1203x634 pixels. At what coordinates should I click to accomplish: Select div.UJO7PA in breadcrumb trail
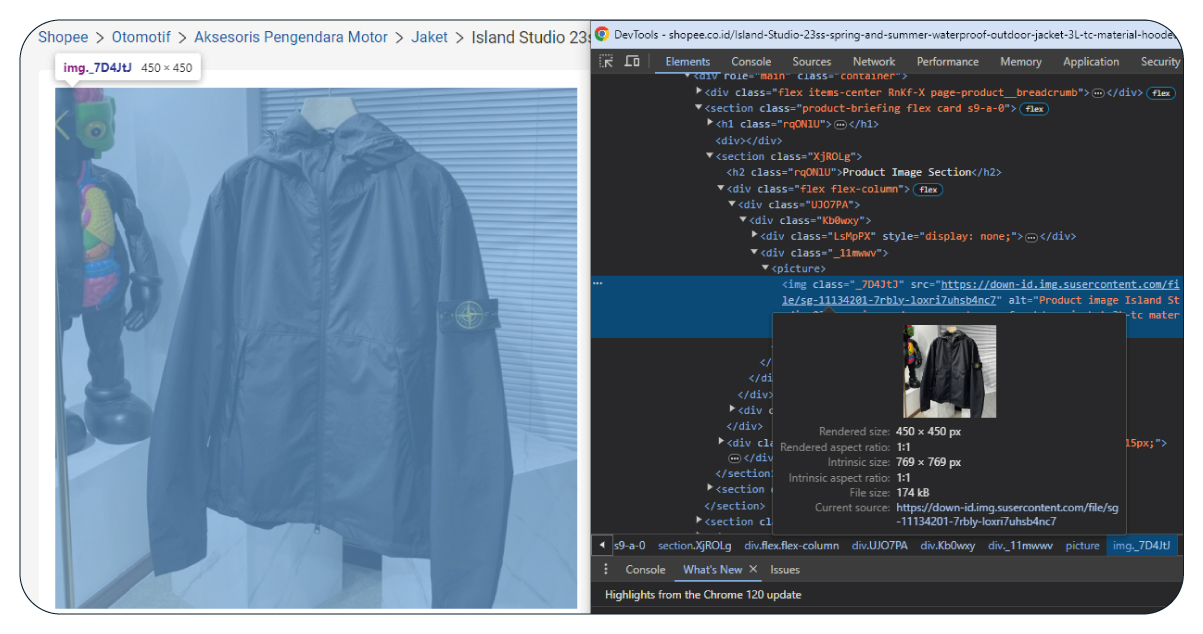pyautogui.click(x=880, y=545)
